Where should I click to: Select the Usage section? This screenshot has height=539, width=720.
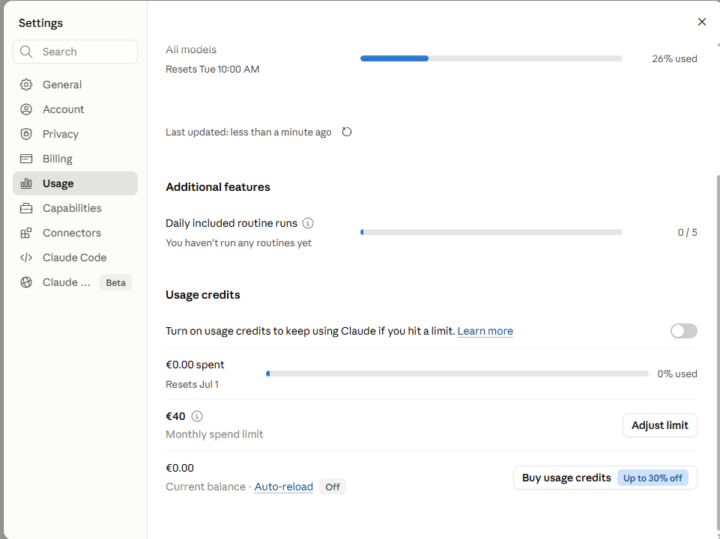(75, 184)
